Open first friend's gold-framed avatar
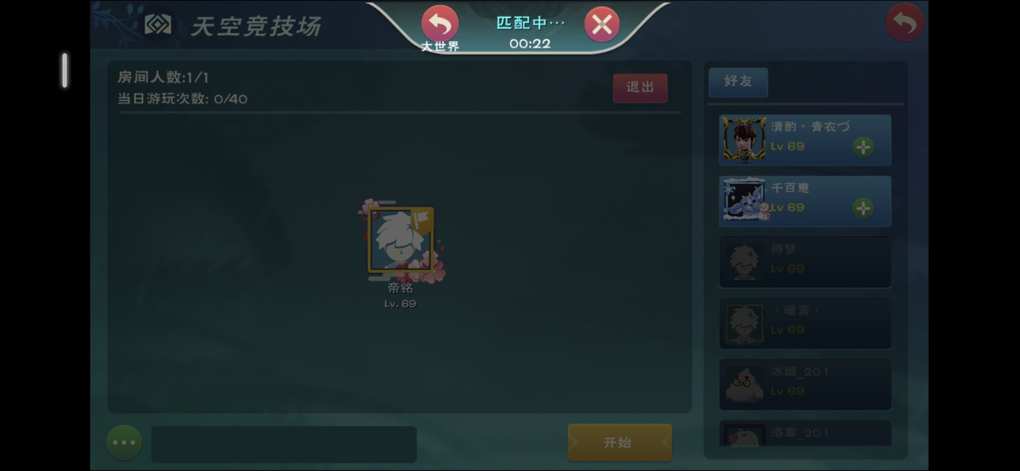Viewport: 1020px width, 471px height. (744, 139)
